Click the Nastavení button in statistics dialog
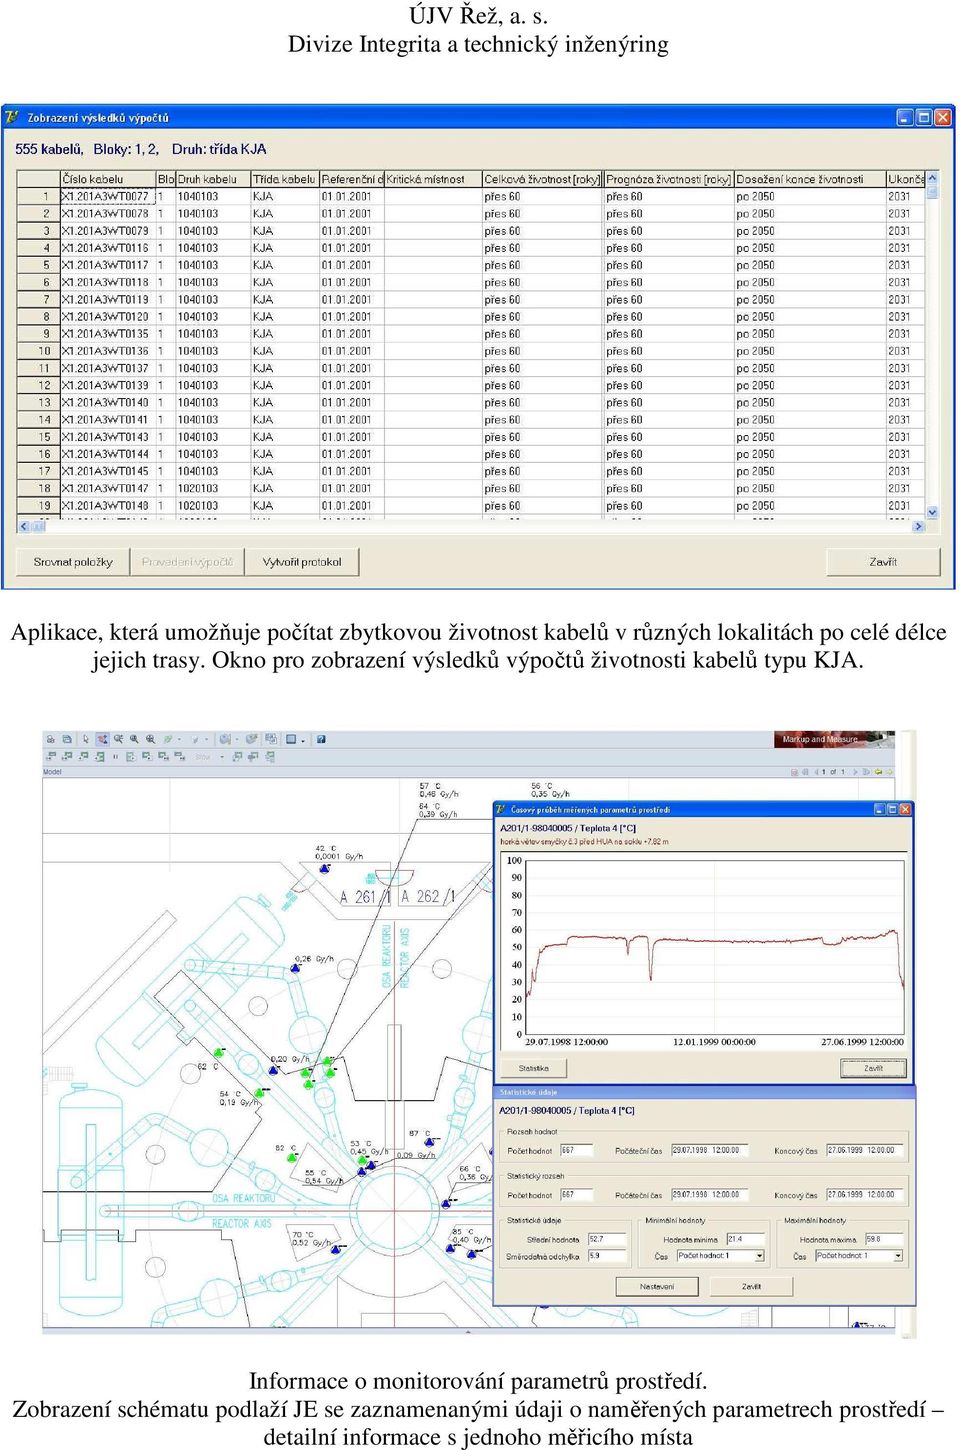Screen dimensions: 960x1450 tap(657, 1286)
